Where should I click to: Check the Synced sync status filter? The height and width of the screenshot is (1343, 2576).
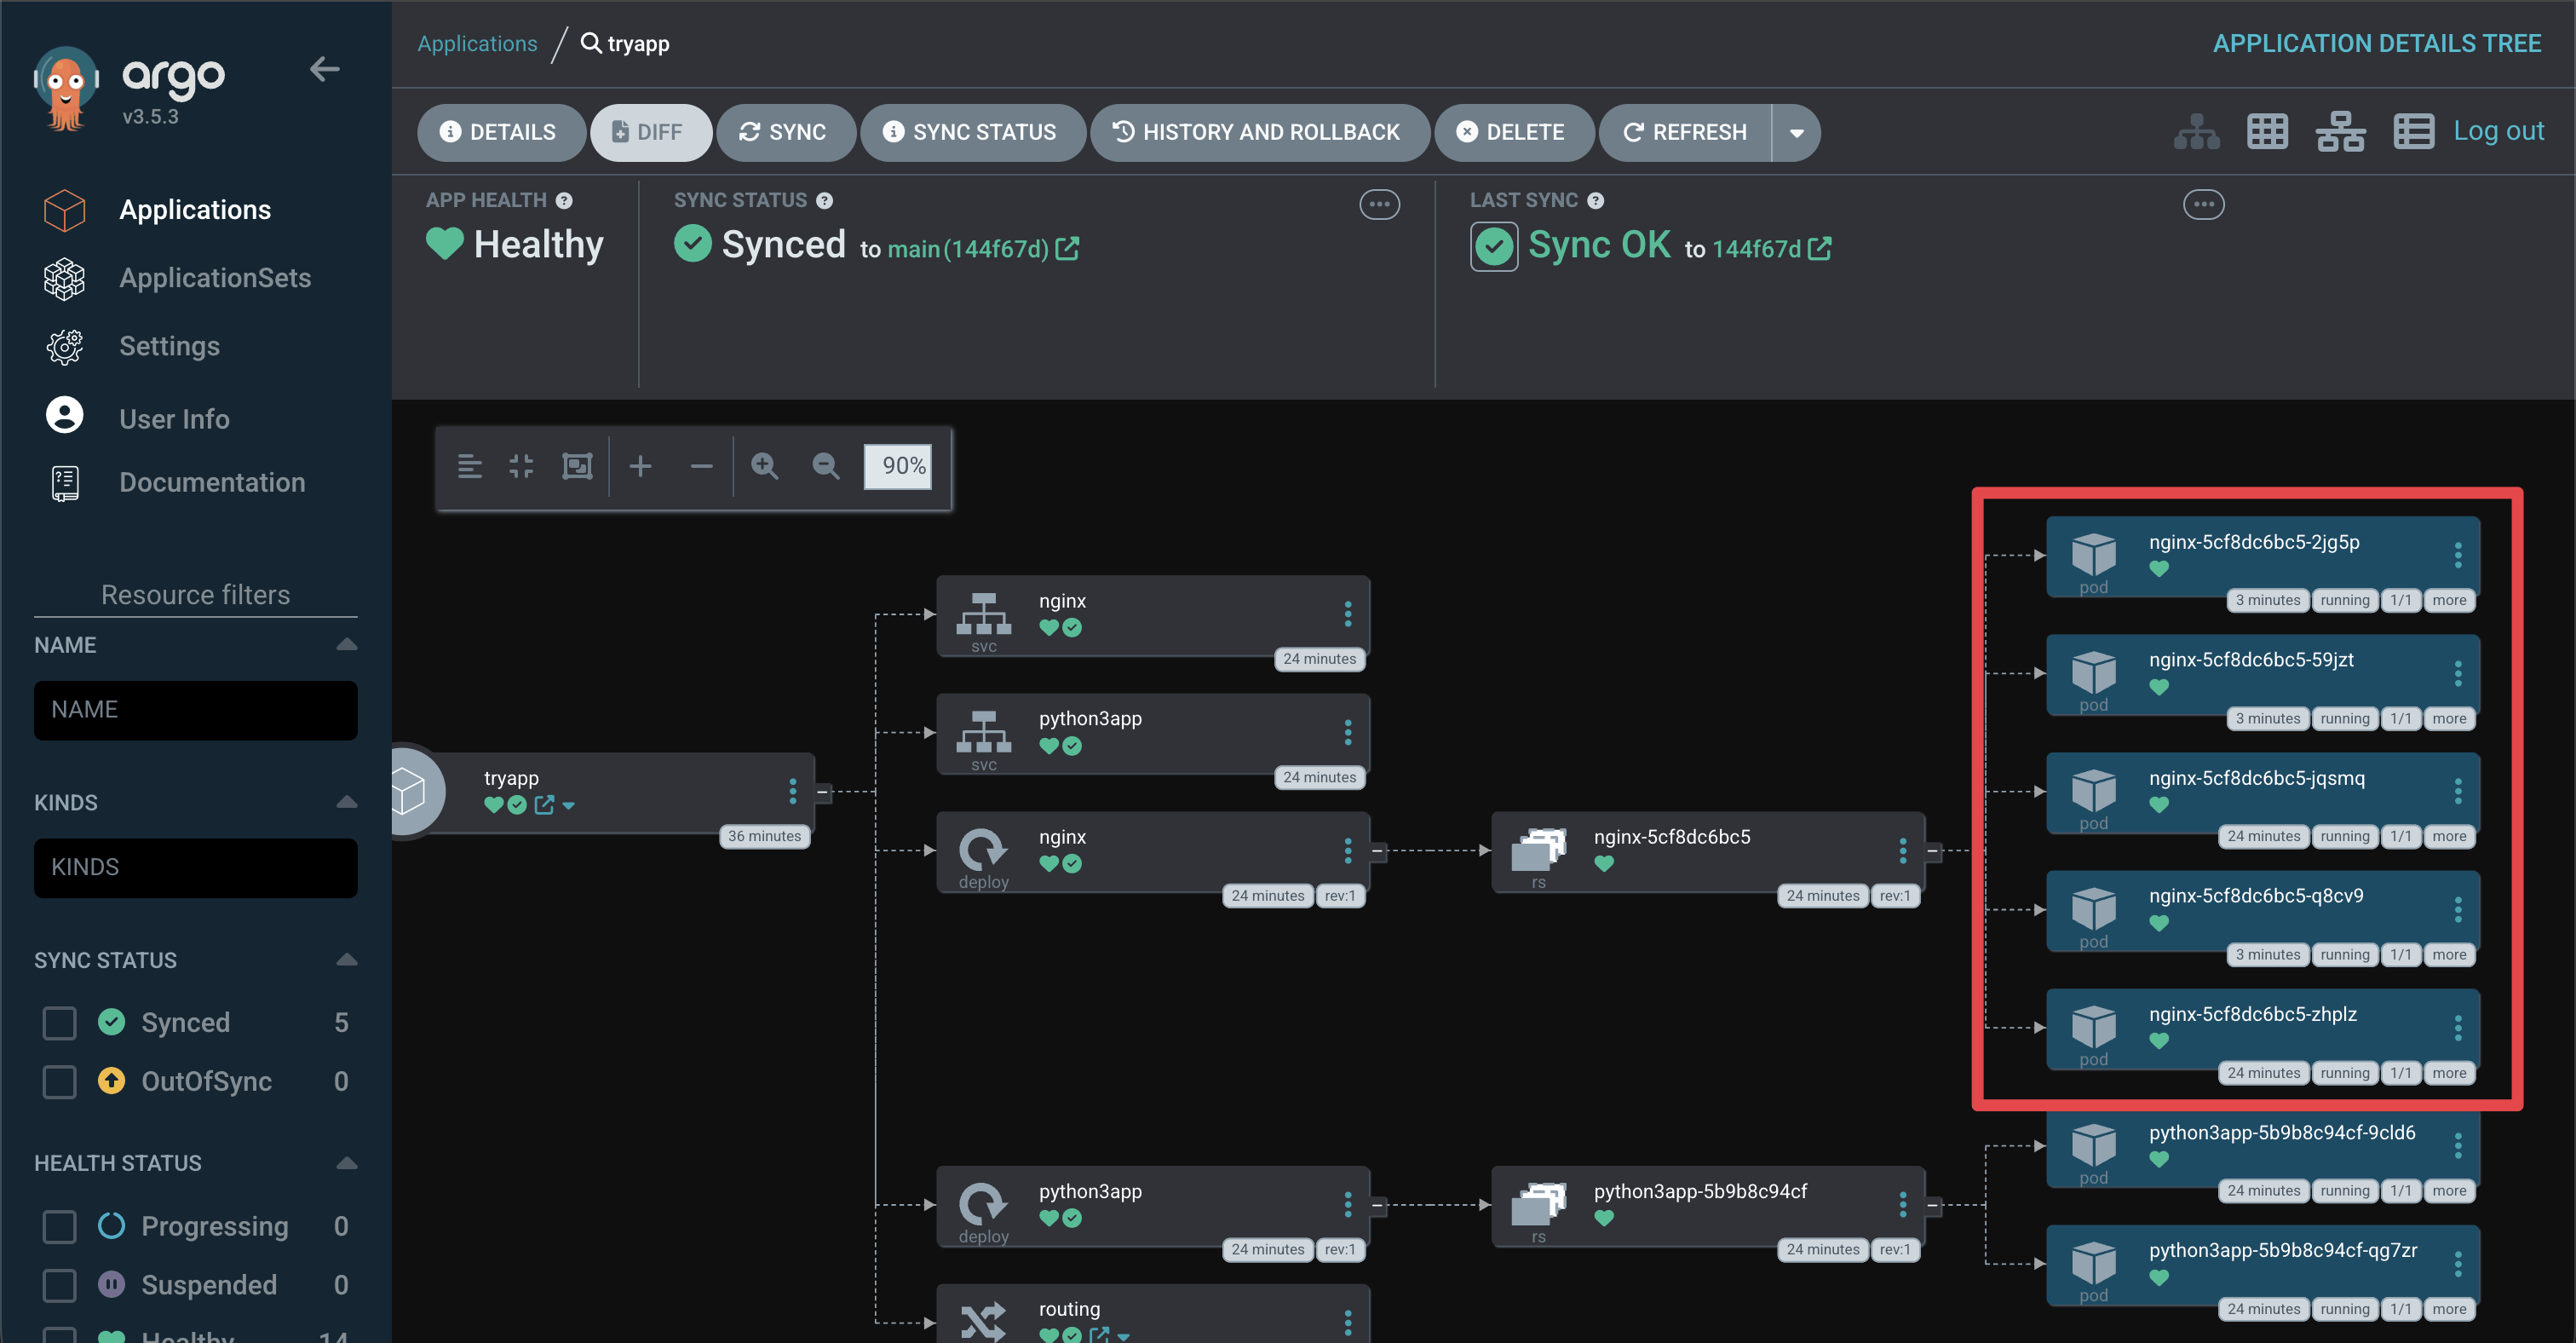[60, 1022]
